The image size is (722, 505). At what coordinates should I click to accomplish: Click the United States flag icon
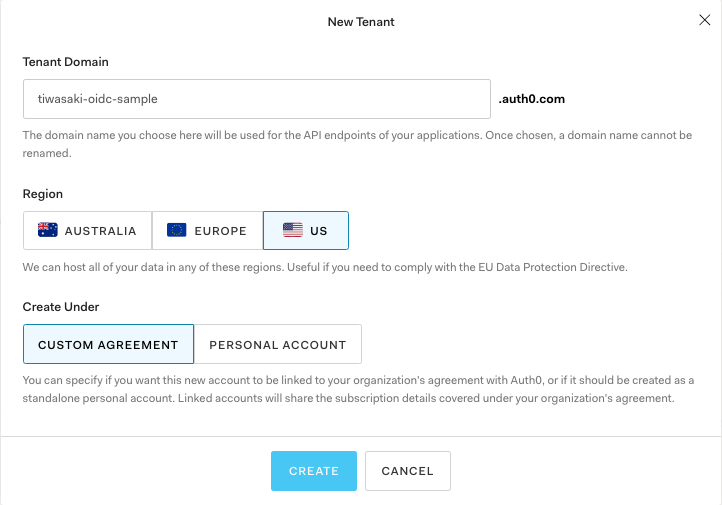(x=293, y=230)
